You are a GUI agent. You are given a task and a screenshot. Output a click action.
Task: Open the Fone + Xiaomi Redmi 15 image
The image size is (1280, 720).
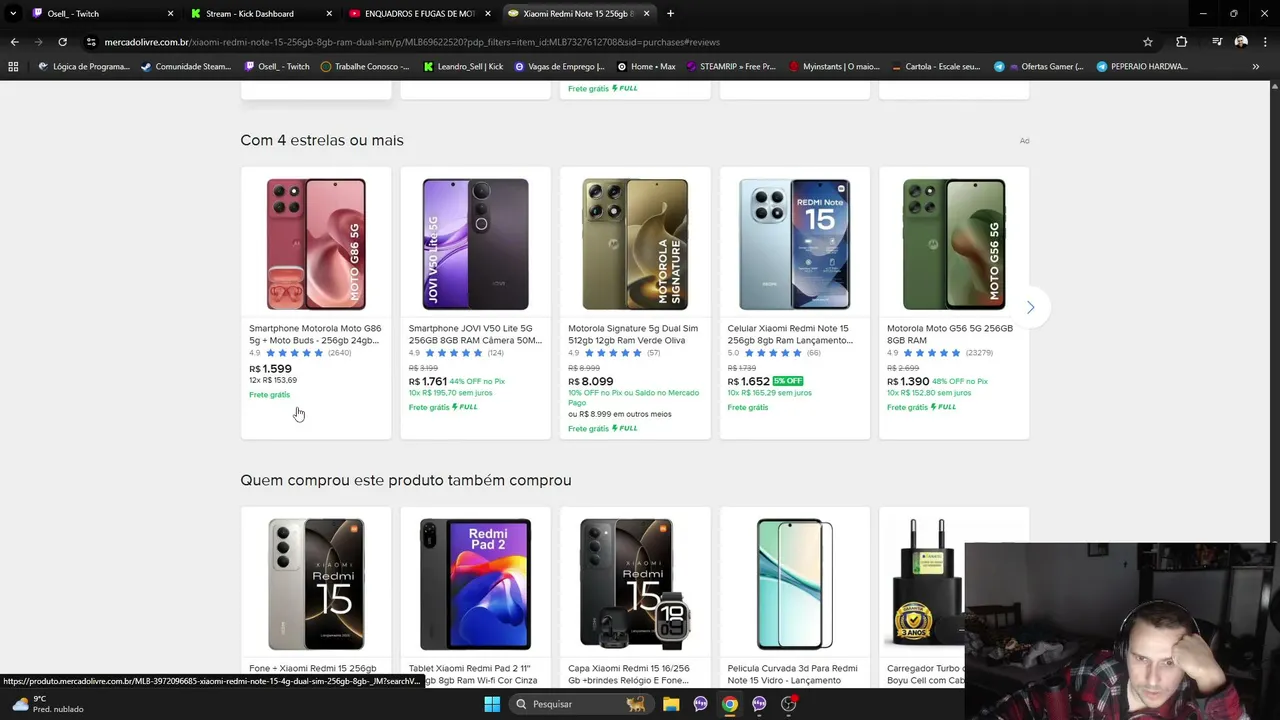[x=316, y=584]
